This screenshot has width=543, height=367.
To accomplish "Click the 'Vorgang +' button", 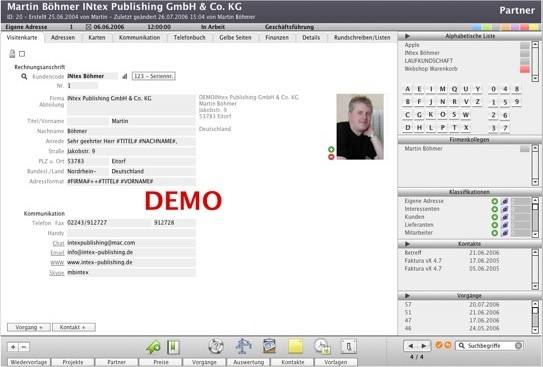I will click(29, 327).
